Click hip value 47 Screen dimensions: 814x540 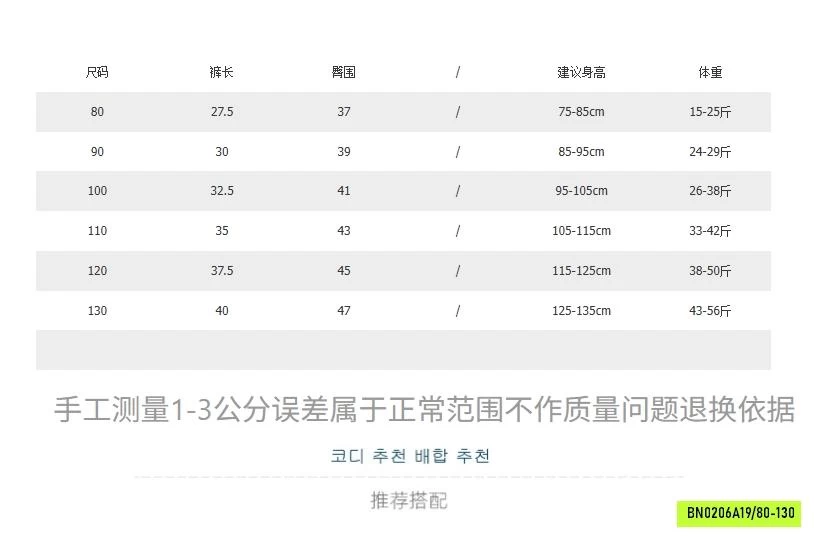point(344,310)
